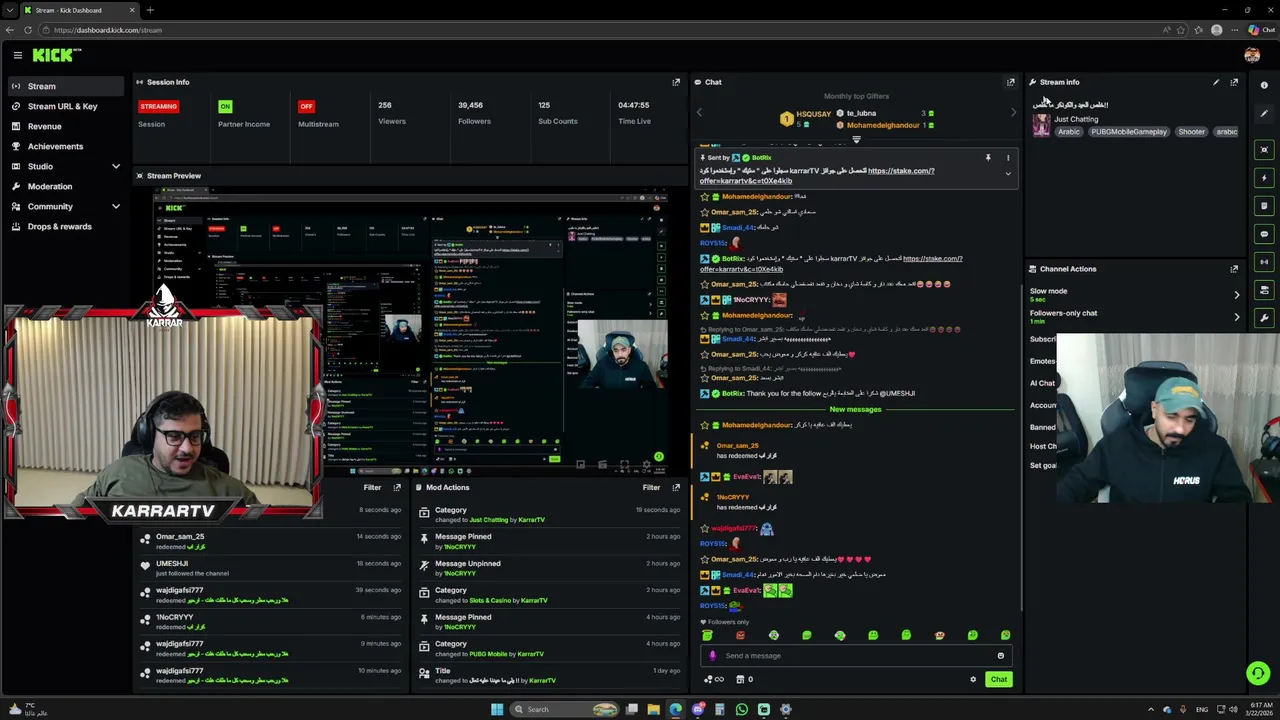Viewport: 1280px width, 720px height.
Task: Open the chat shop icon showing 0
Action: pyautogui.click(x=745, y=680)
